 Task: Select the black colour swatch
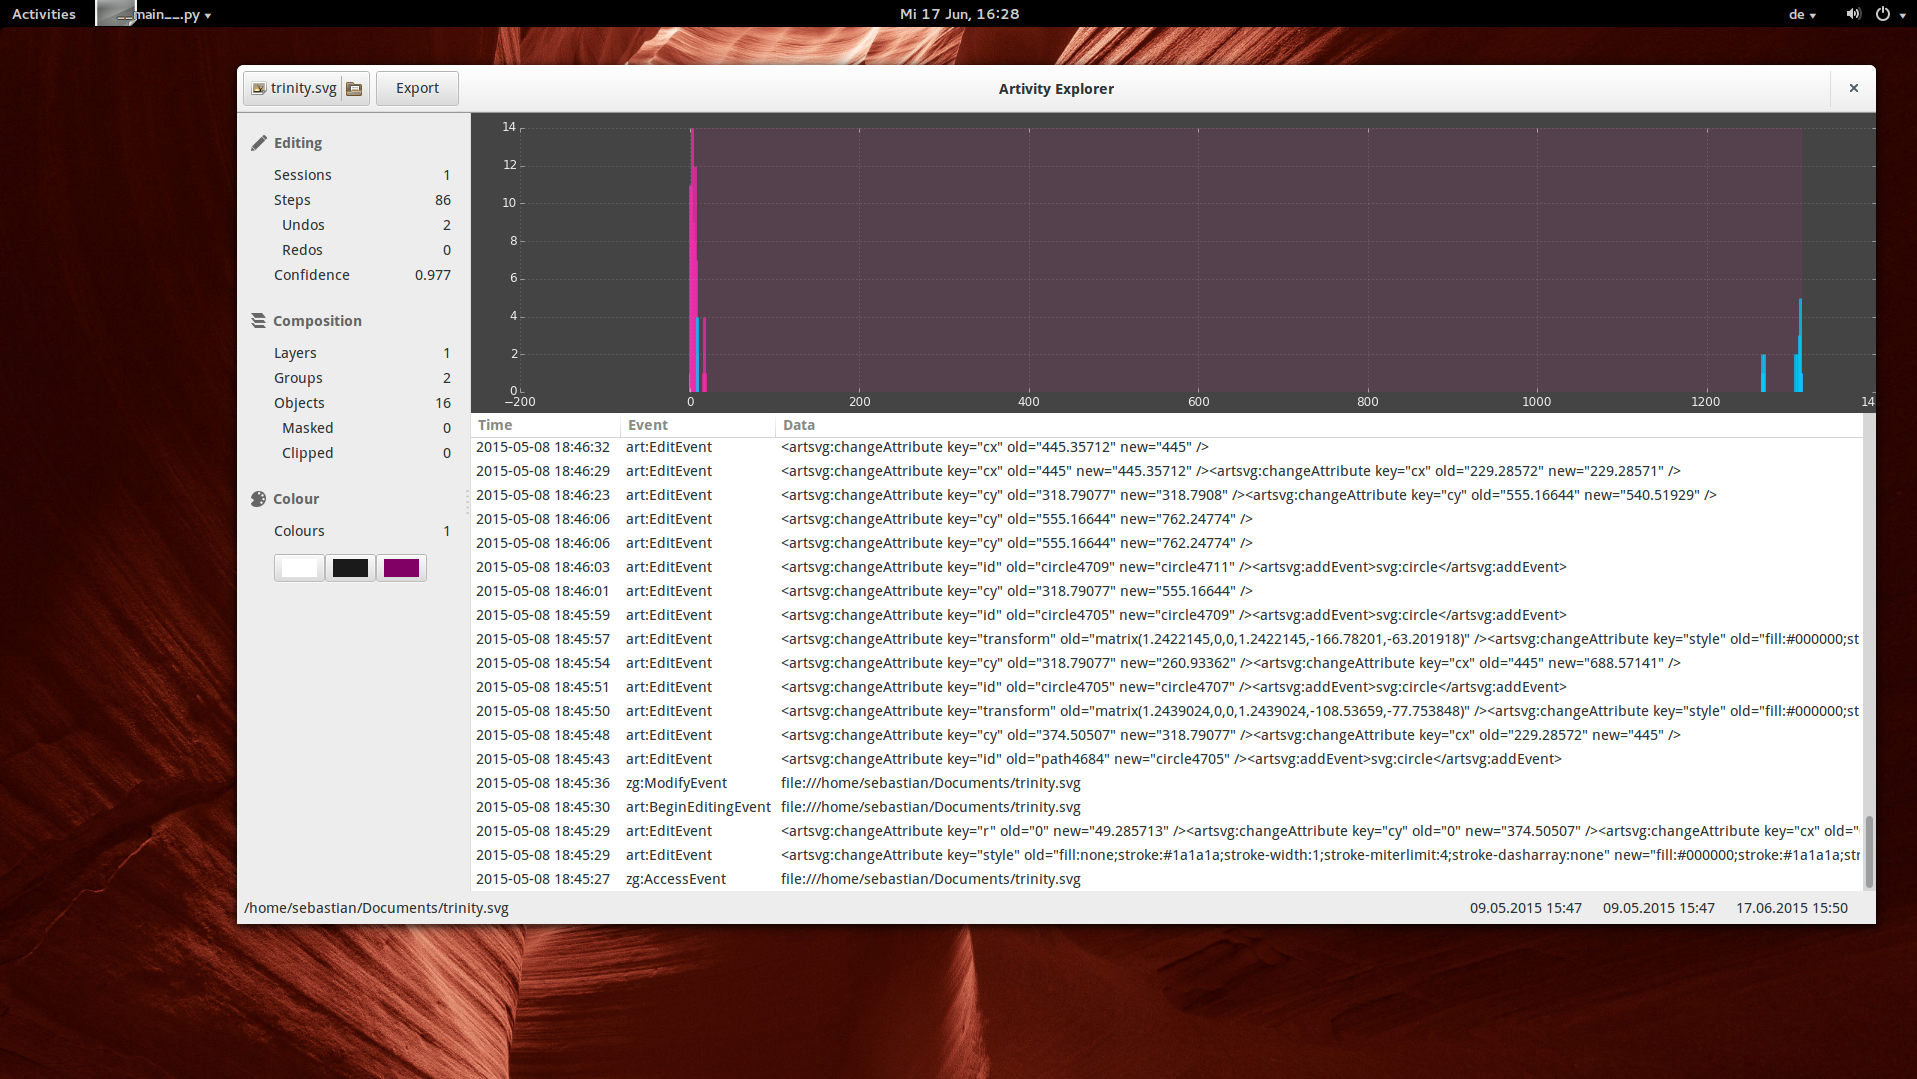(x=350, y=568)
